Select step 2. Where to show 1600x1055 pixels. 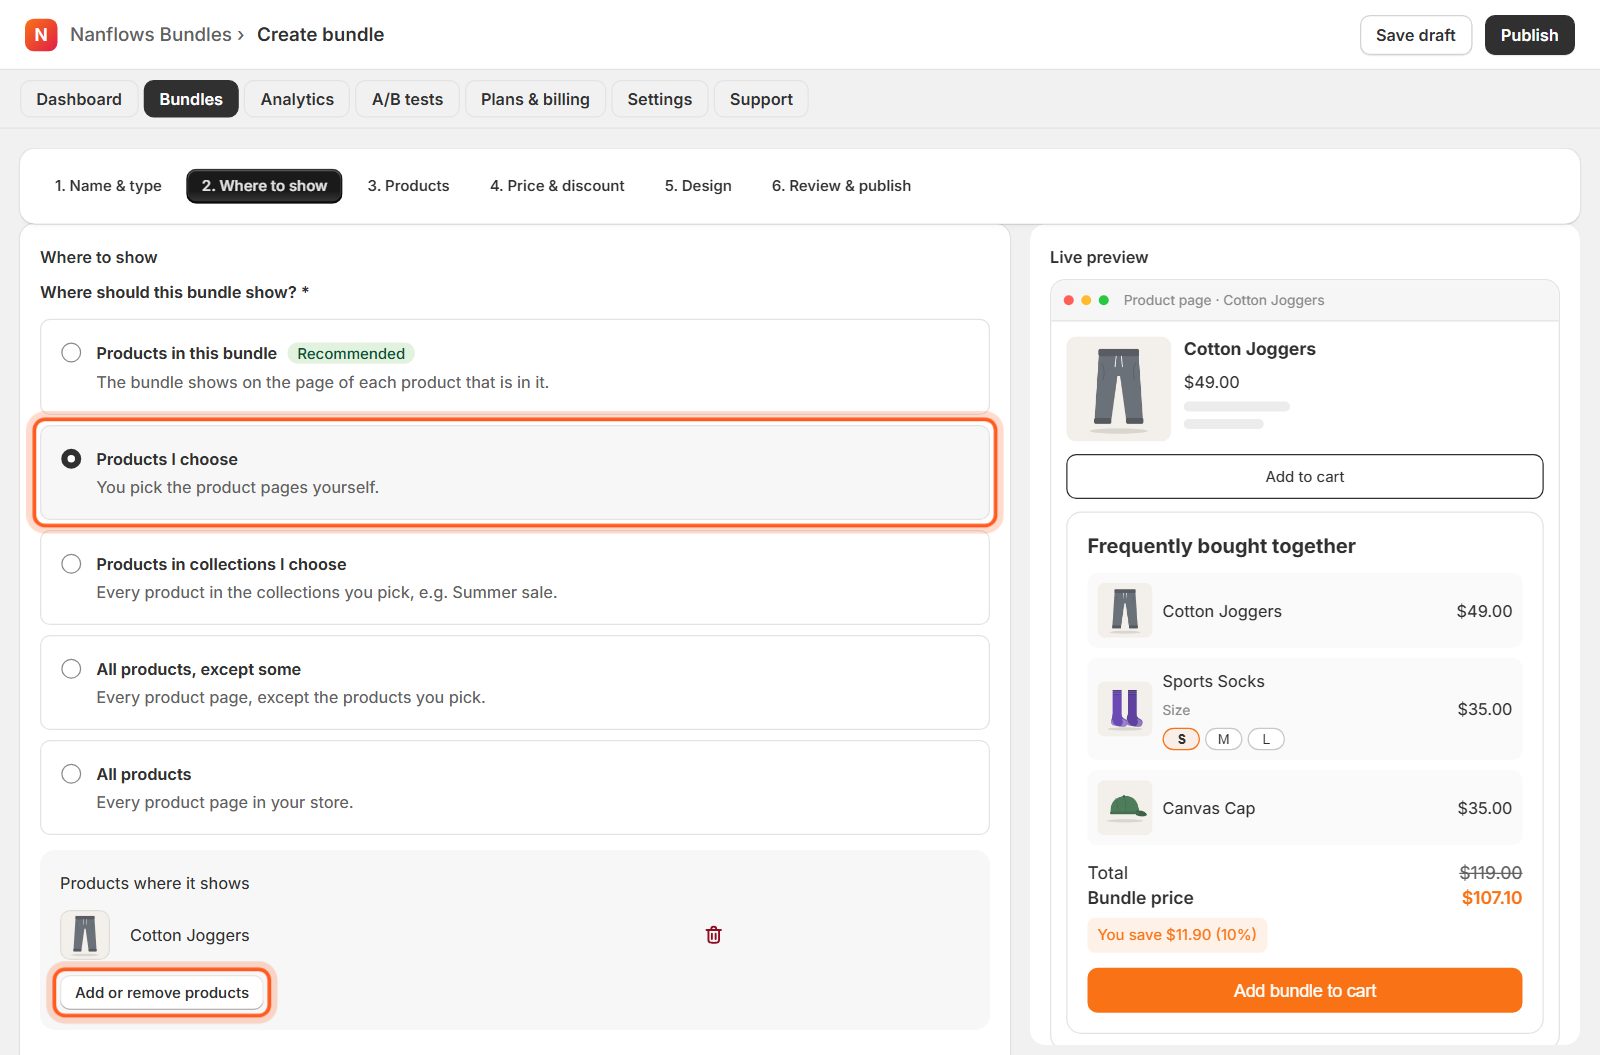coord(264,186)
